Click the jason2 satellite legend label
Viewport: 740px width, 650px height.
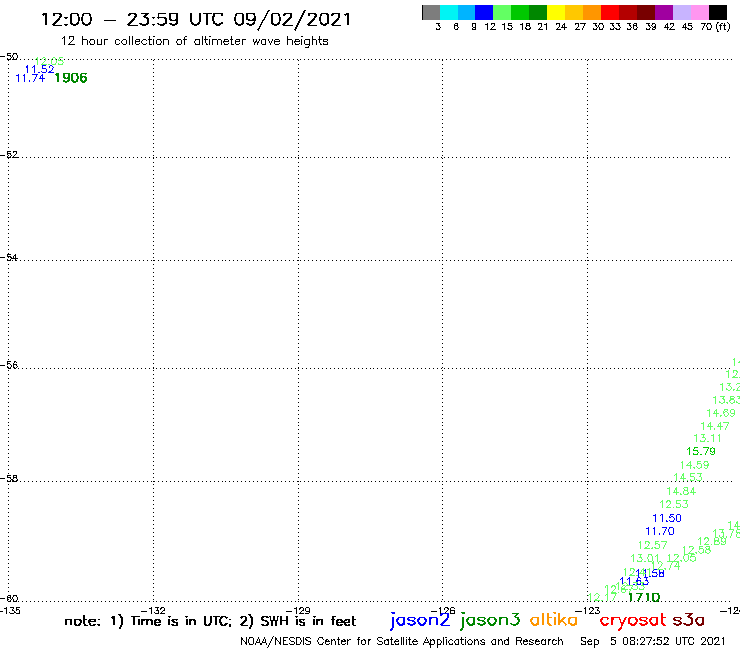420,621
